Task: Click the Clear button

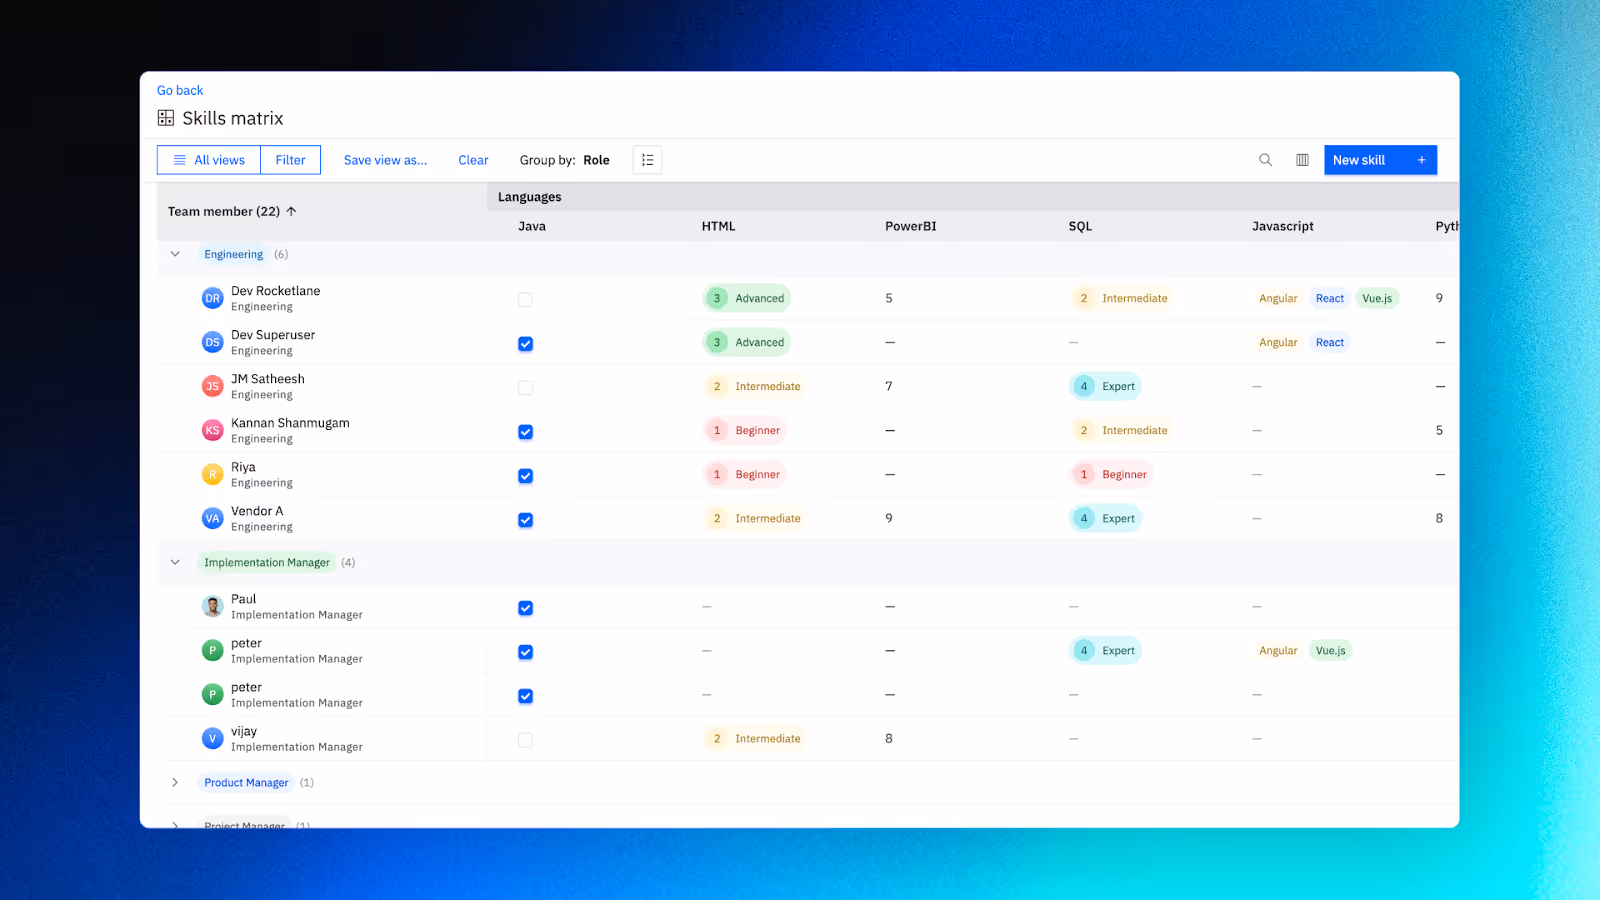Action: coord(473,160)
